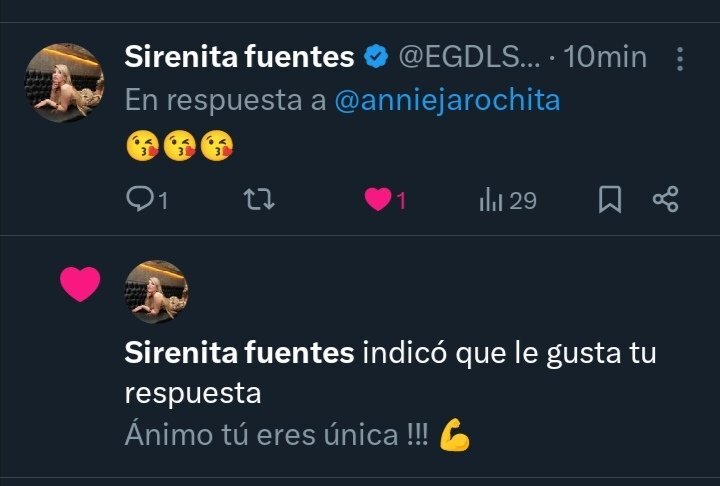Open the large profile picture on the tweet

(63, 85)
